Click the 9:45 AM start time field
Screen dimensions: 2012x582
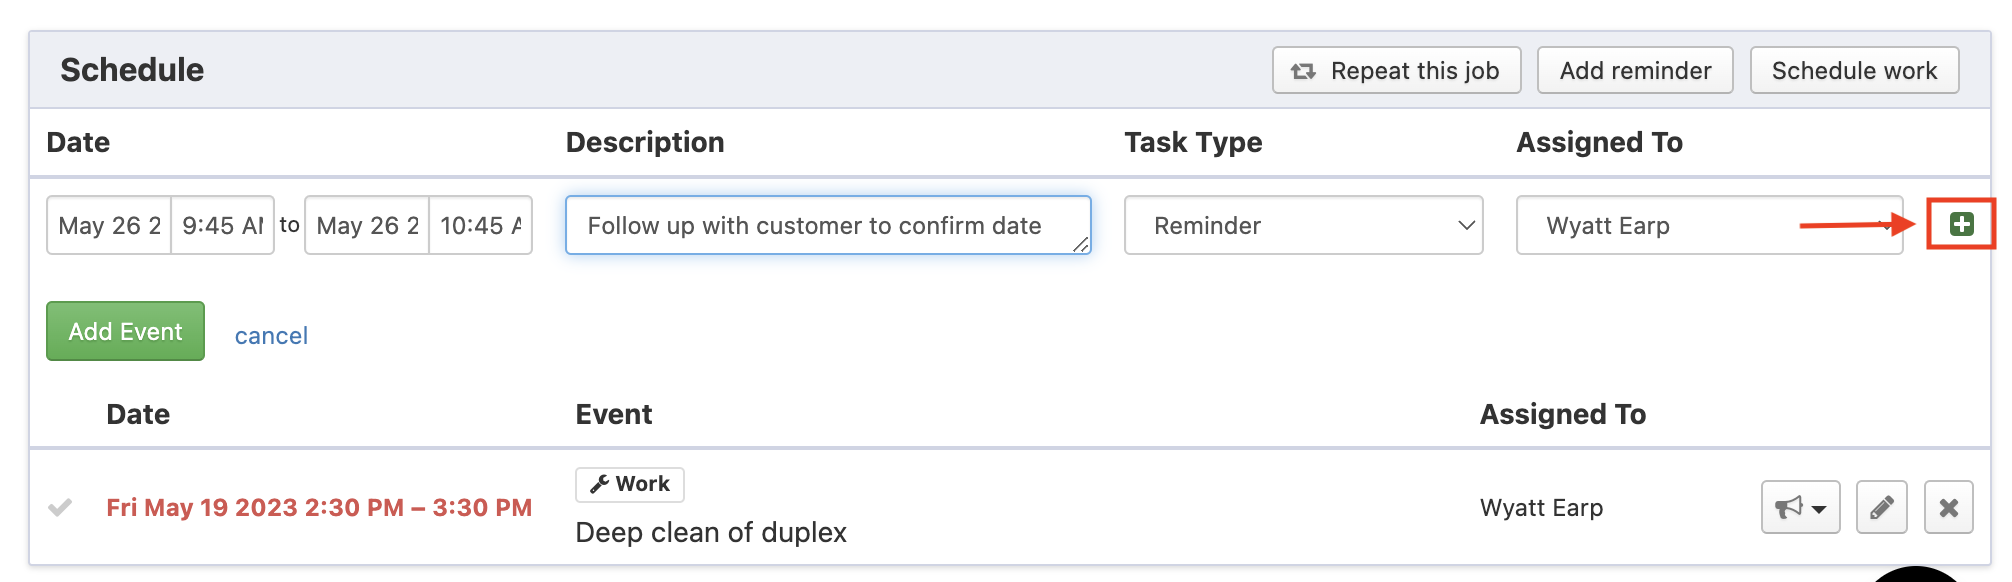[222, 226]
